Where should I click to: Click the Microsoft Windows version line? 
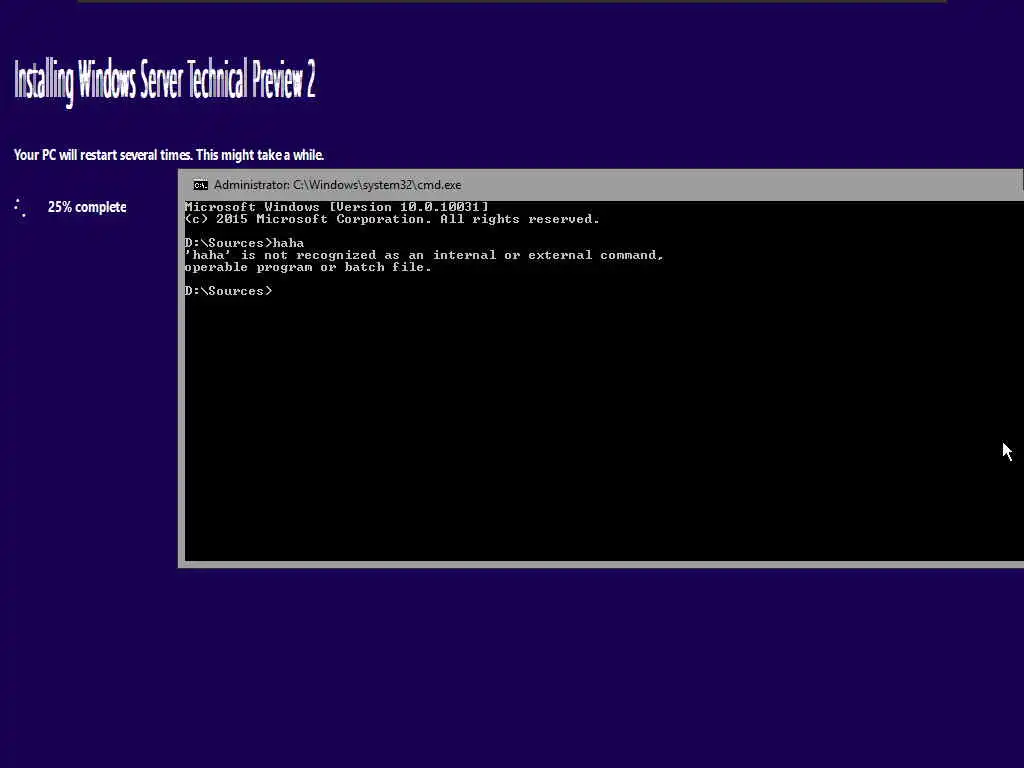(x=336, y=207)
